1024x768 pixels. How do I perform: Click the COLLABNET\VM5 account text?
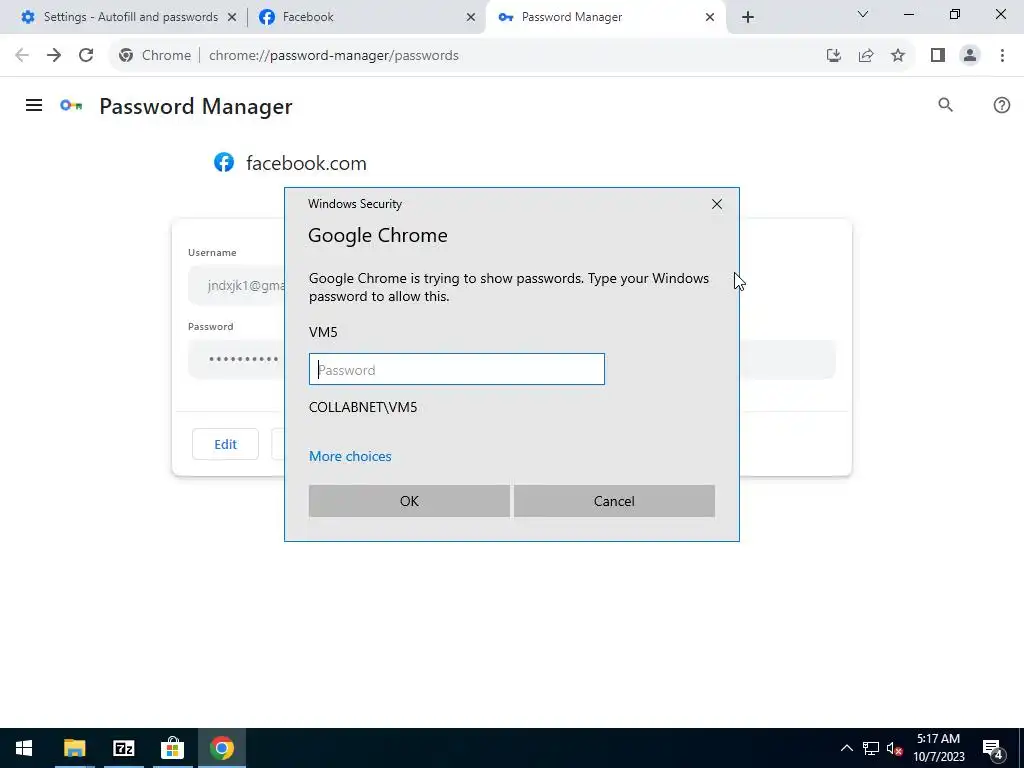363,407
